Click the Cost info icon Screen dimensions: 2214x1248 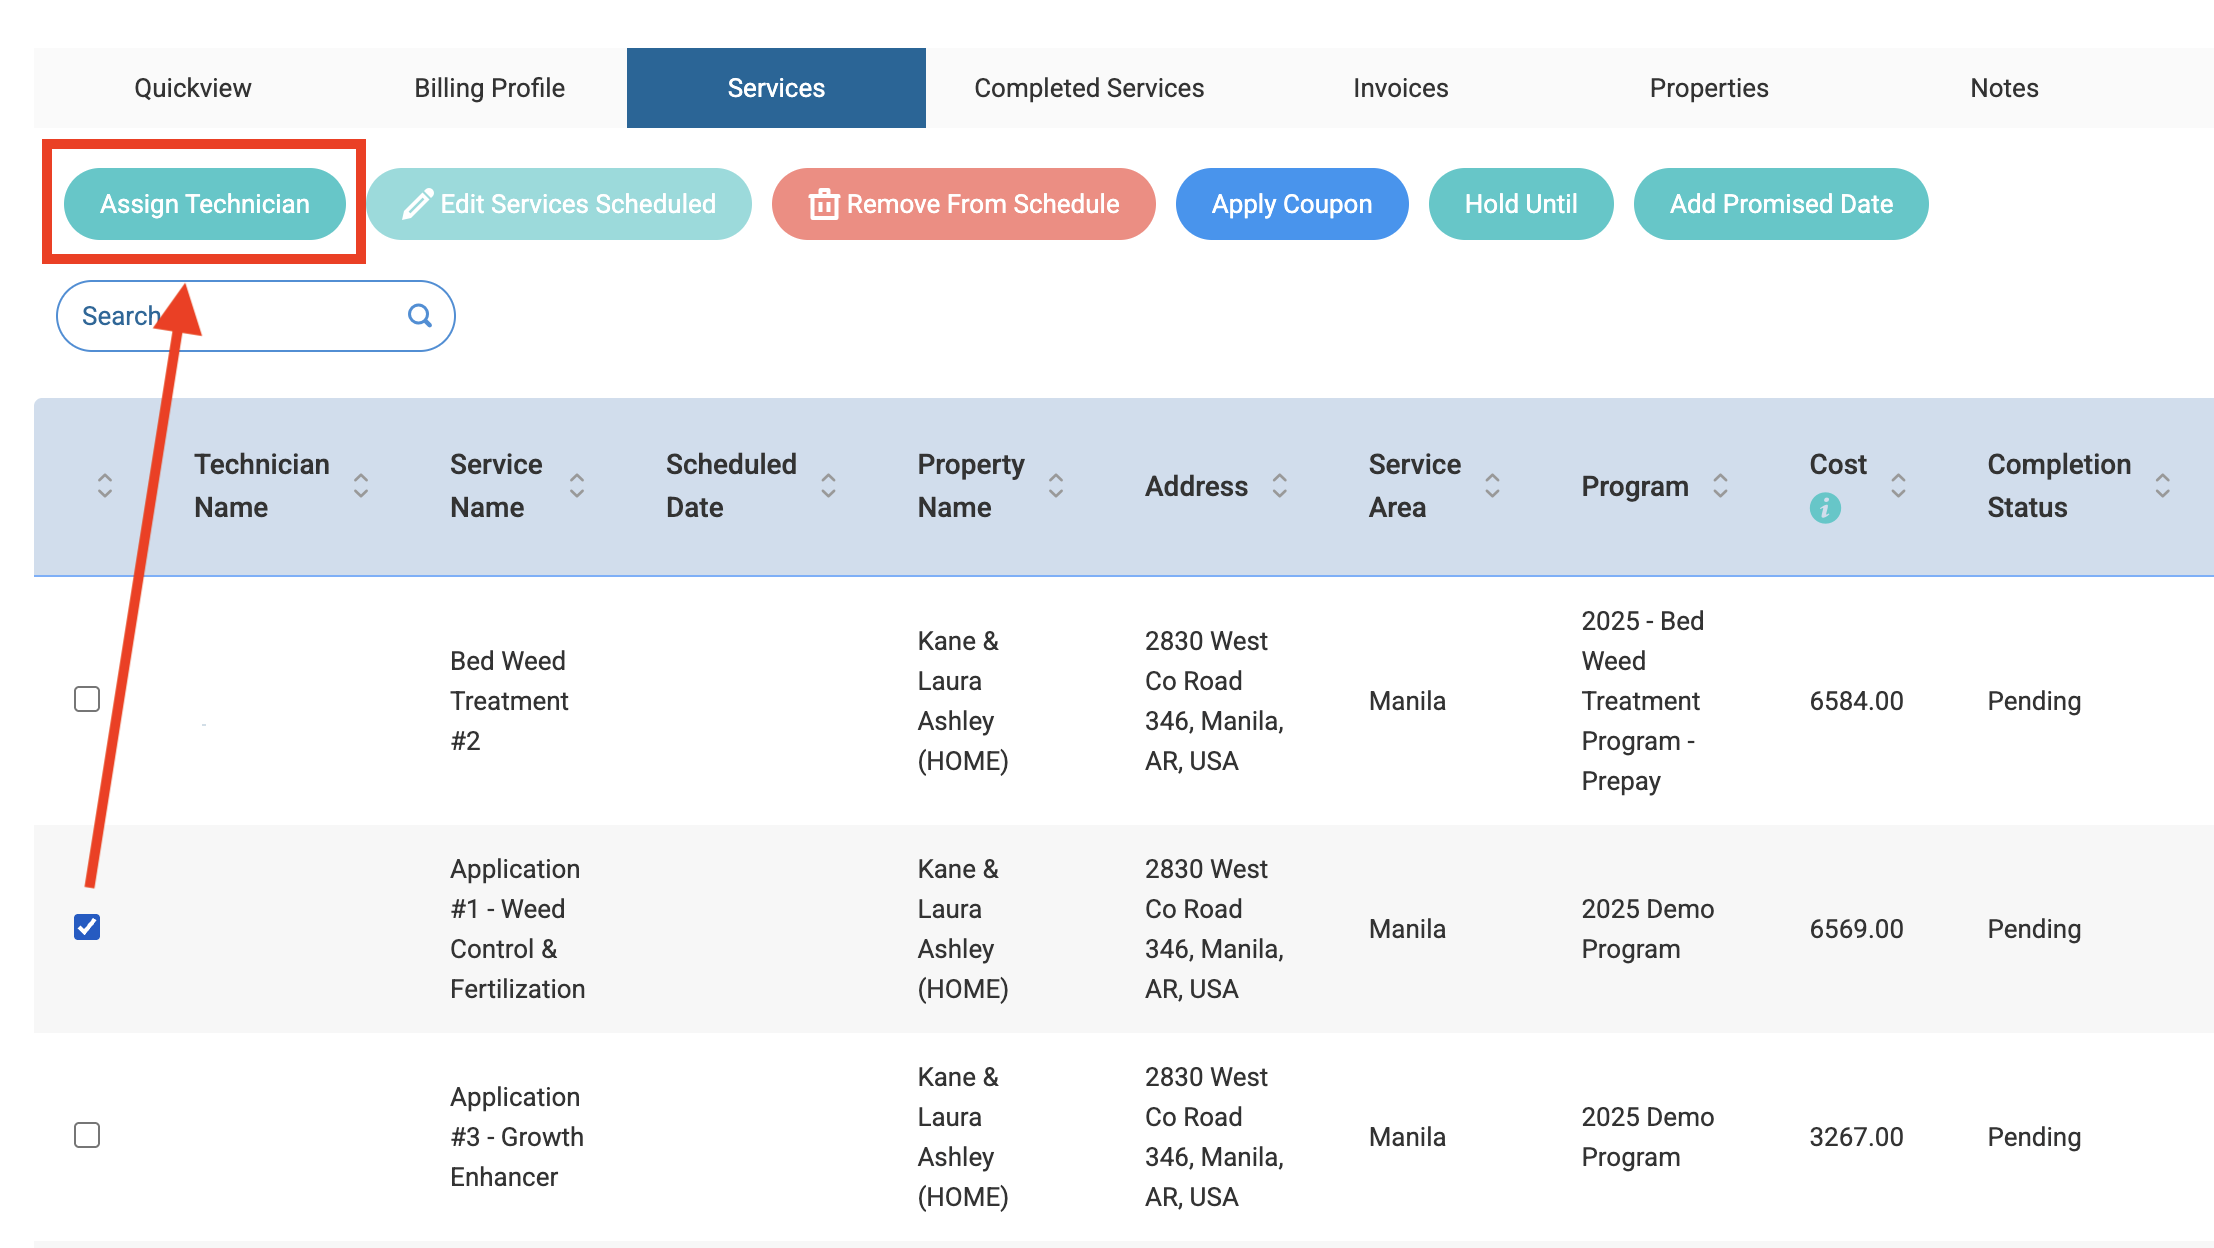pyautogui.click(x=1824, y=508)
